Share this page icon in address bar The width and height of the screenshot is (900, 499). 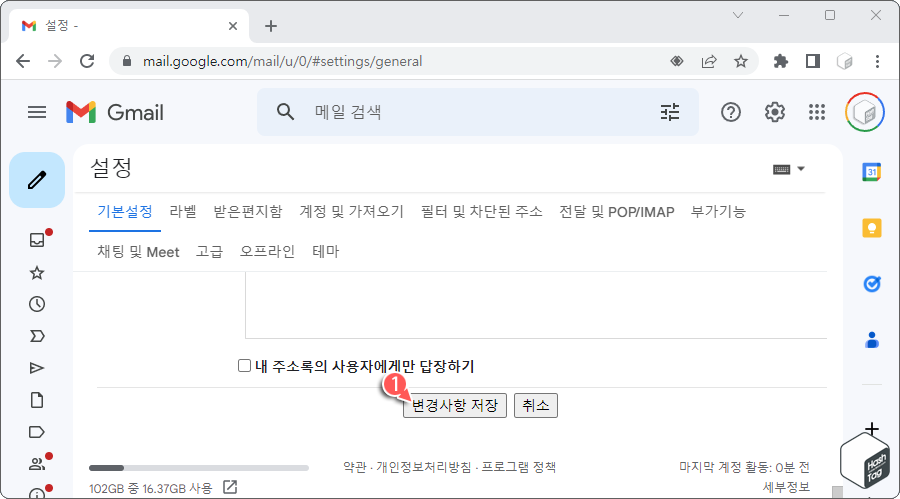(x=709, y=61)
